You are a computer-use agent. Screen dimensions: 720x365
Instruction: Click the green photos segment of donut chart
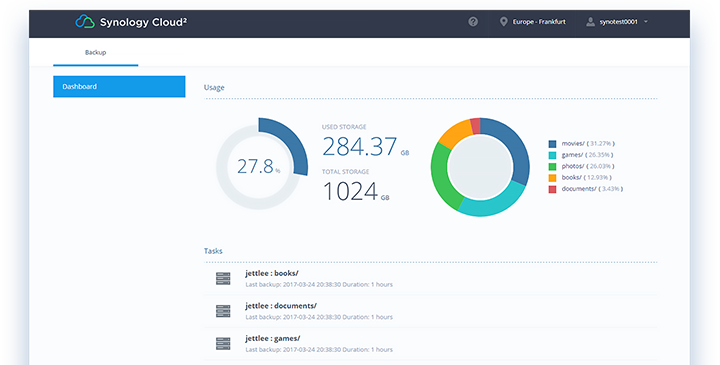tap(442, 177)
